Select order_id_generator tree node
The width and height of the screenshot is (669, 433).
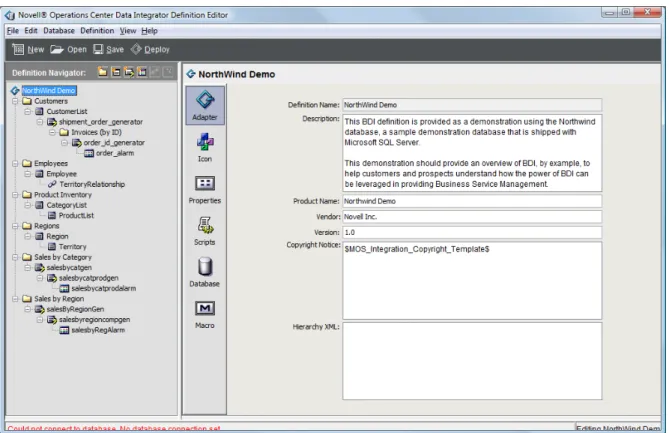click(114, 143)
